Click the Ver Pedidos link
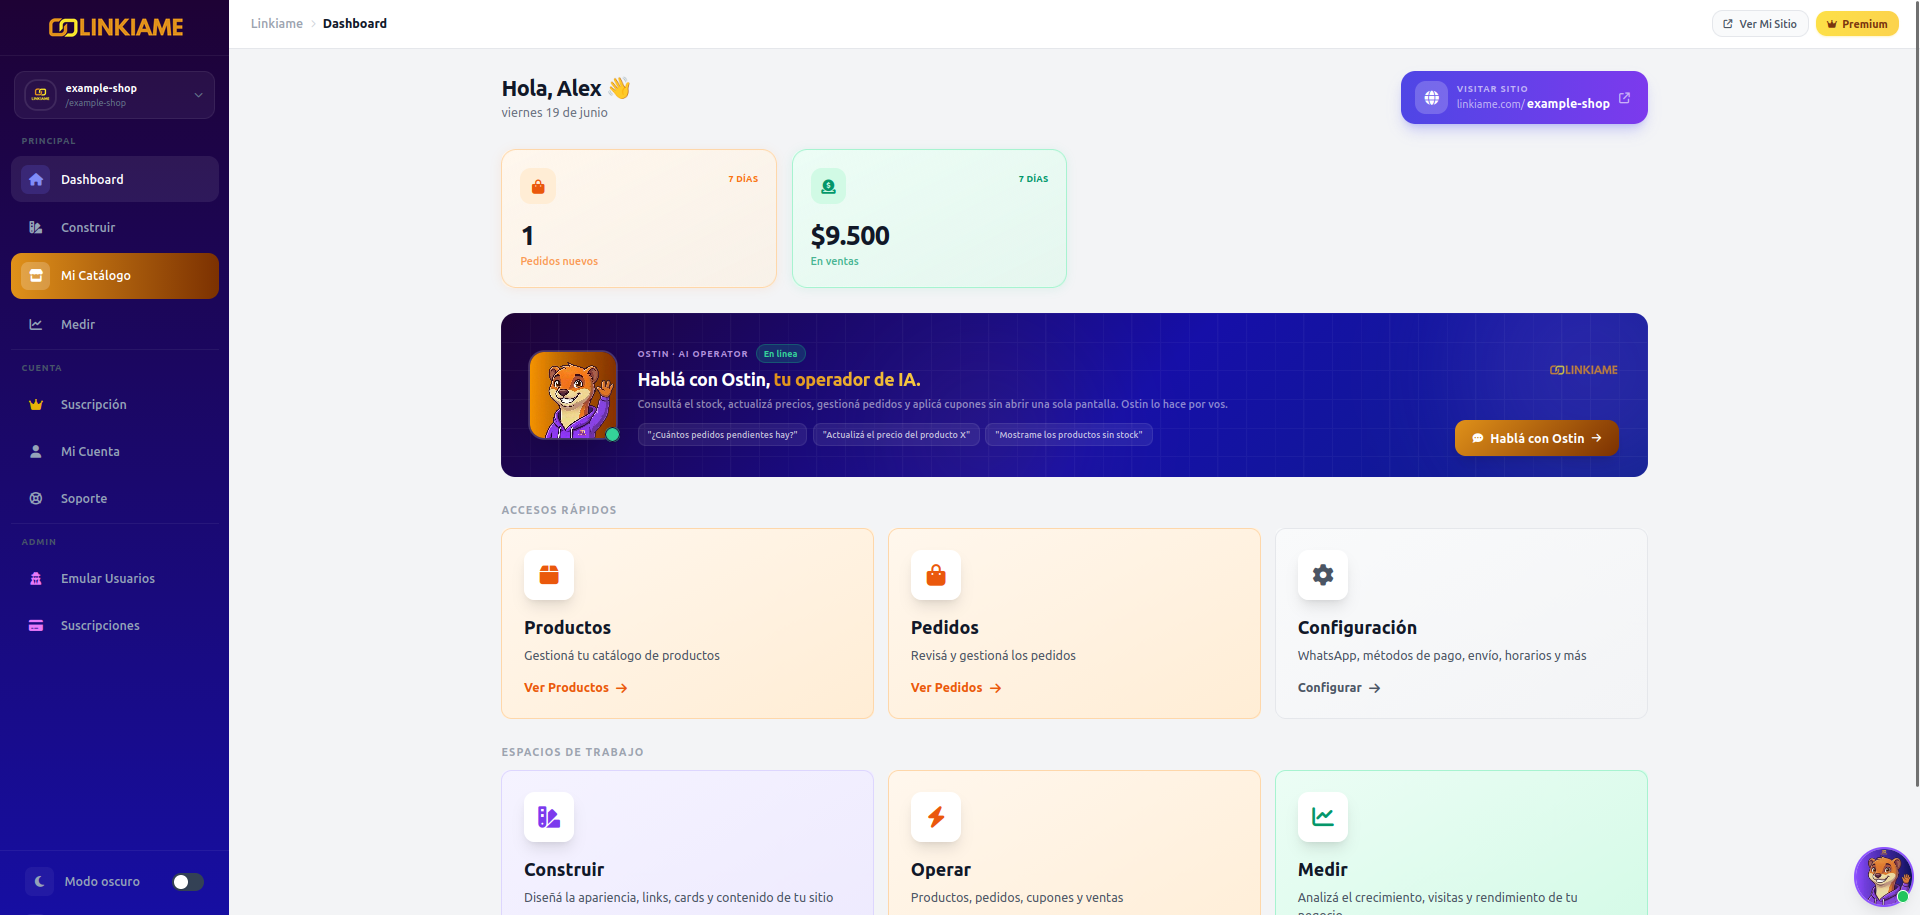This screenshot has width=1920, height=915. [956, 688]
